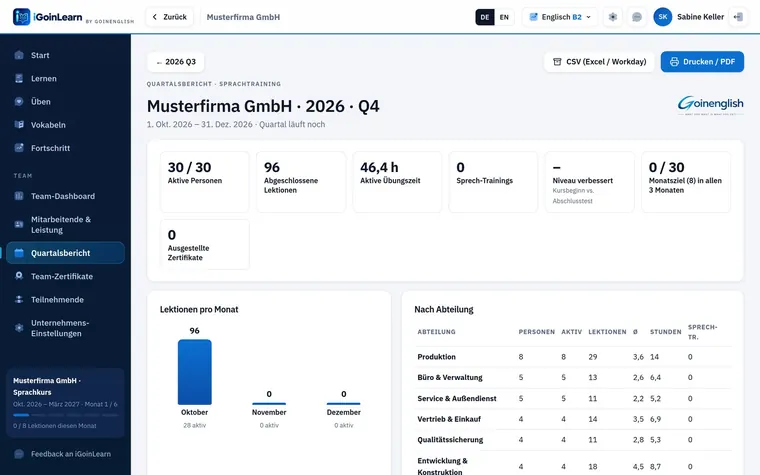Open the Vokabeln section
Screen dimensions: 760x475
point(65,125)
